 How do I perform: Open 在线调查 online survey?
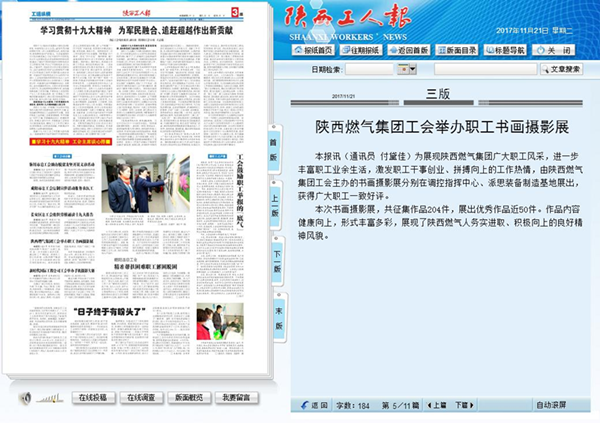tap(141, 398)
